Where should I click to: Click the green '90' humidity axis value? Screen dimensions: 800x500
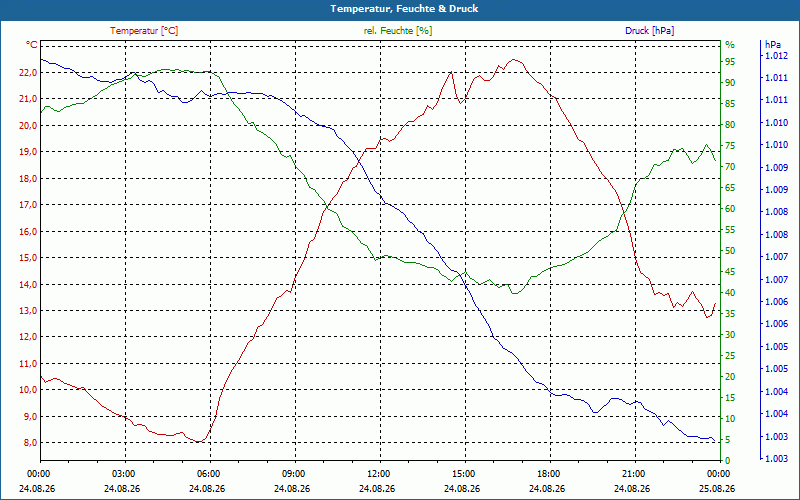pyautogui.click(x=730, y=83)
